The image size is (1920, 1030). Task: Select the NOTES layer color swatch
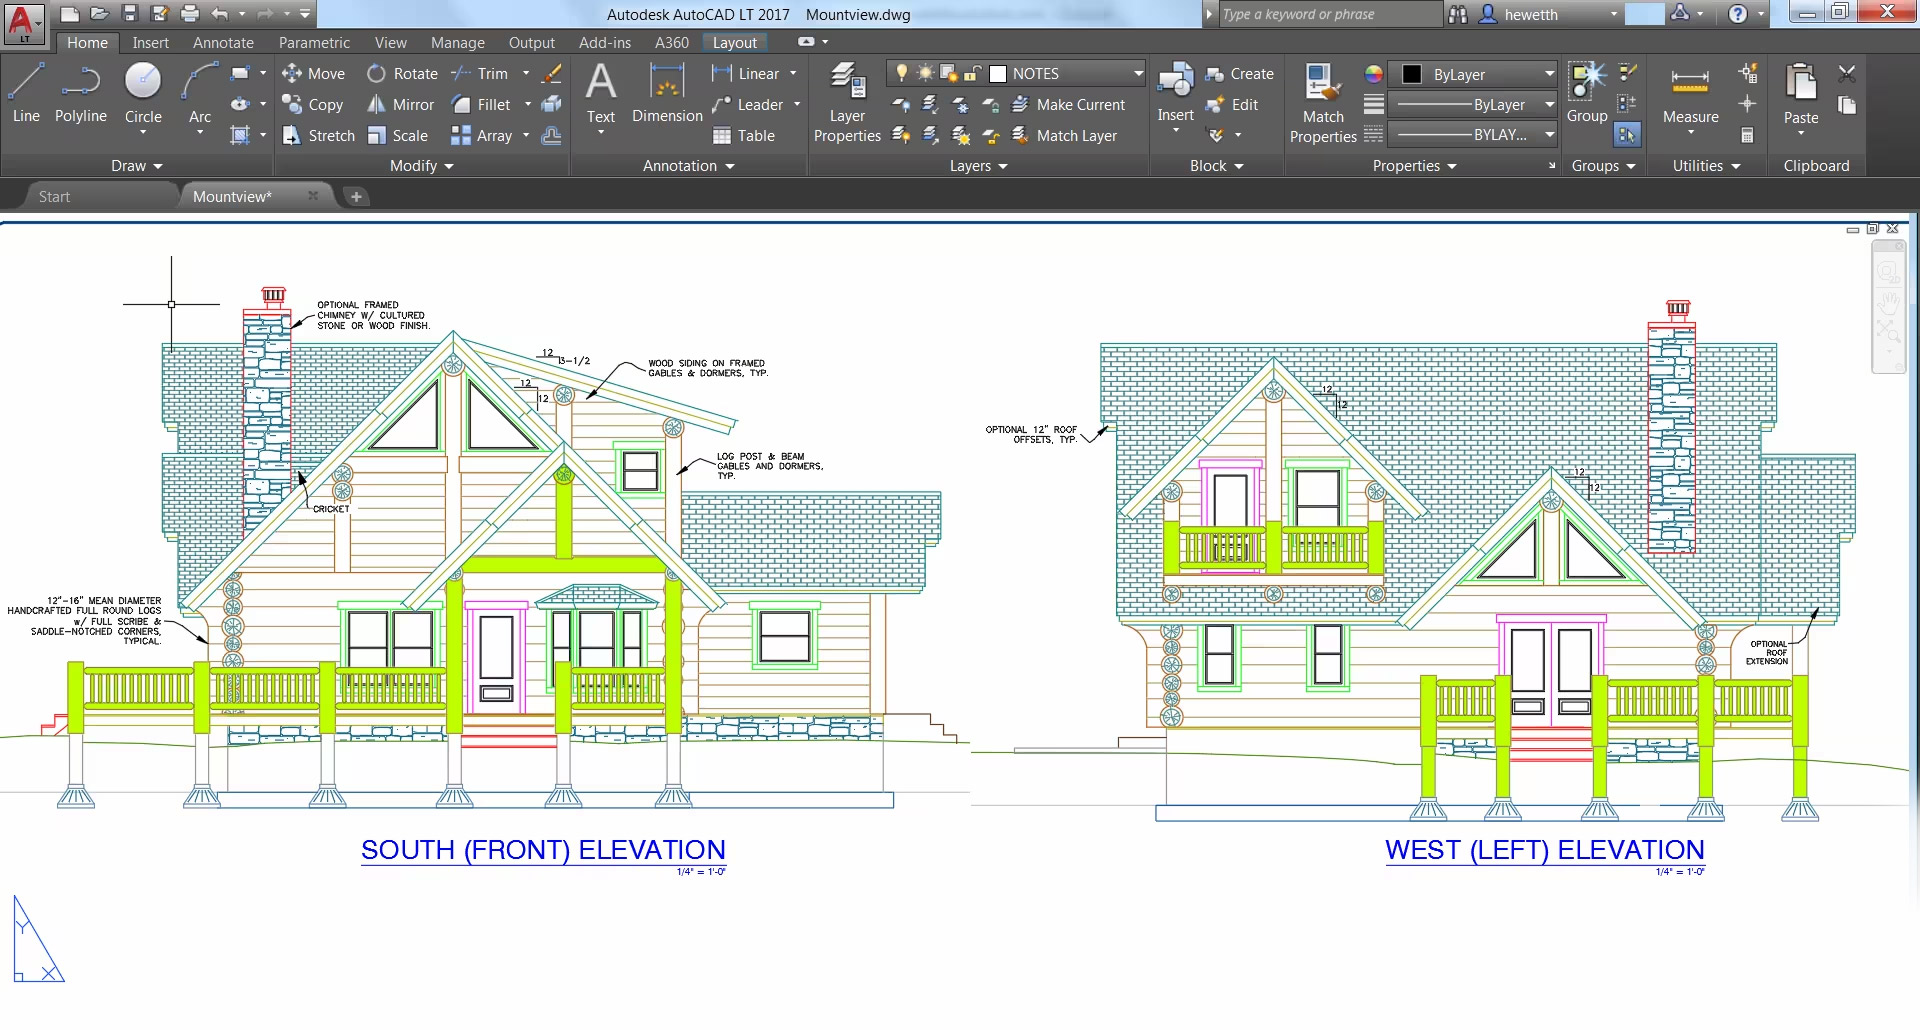tap(997, 72)
